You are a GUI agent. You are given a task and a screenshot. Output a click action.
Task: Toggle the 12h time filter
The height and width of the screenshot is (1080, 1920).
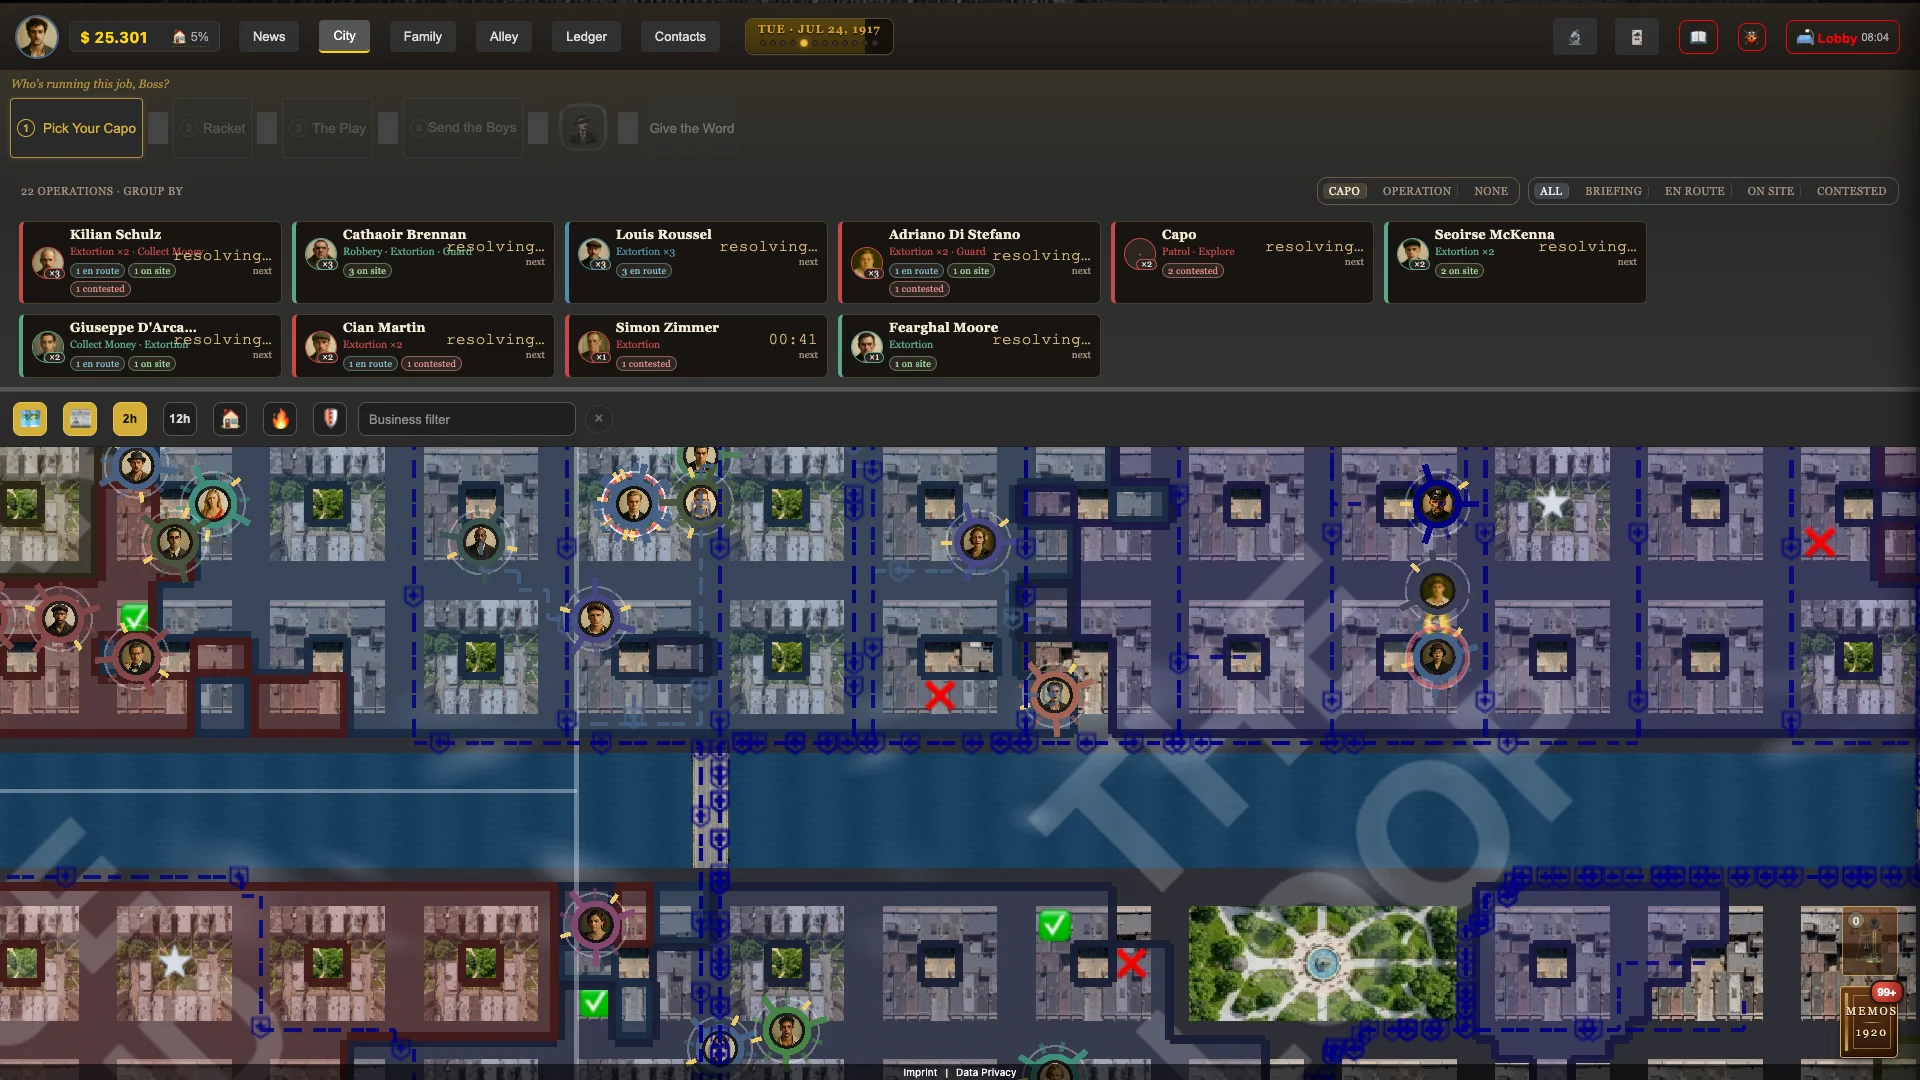[x=180, y=419]
